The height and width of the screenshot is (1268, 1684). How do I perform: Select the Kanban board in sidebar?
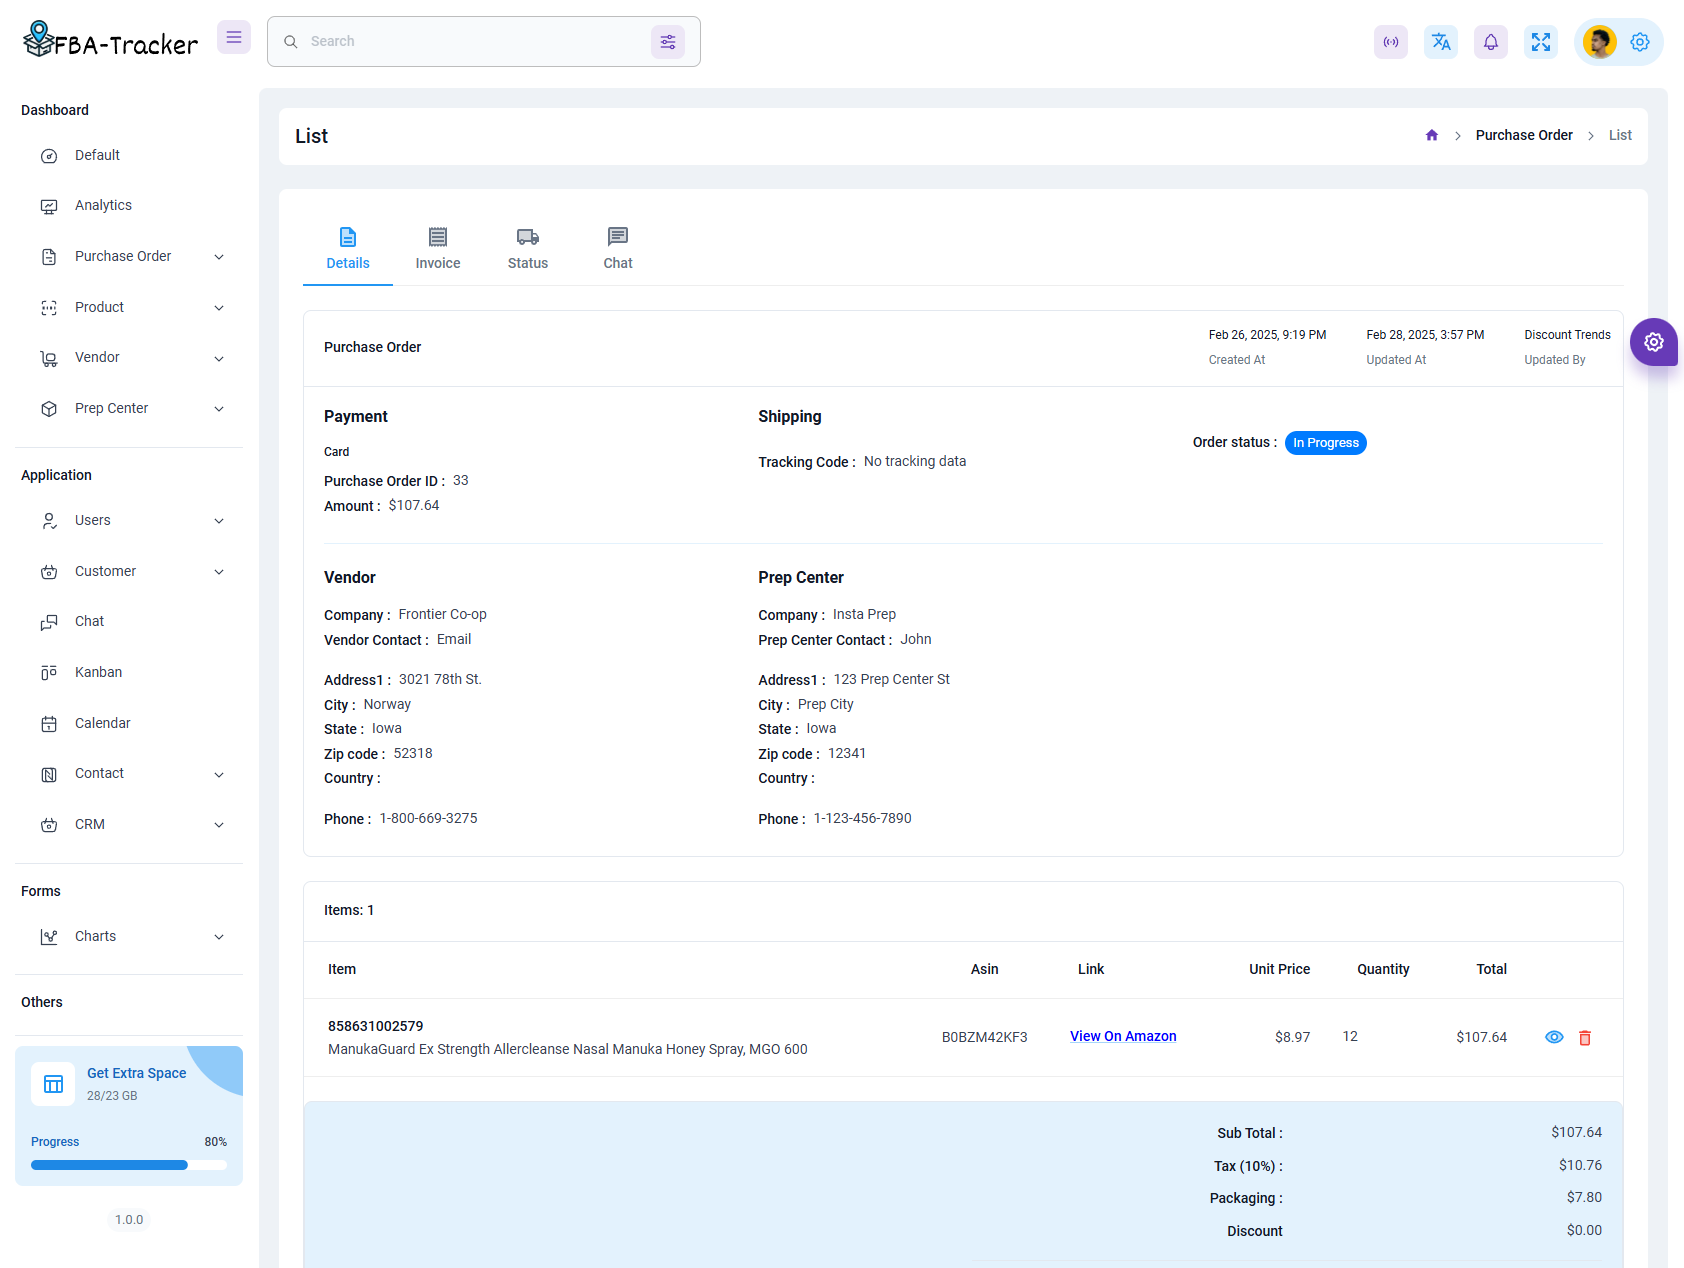tap(97, 672)
